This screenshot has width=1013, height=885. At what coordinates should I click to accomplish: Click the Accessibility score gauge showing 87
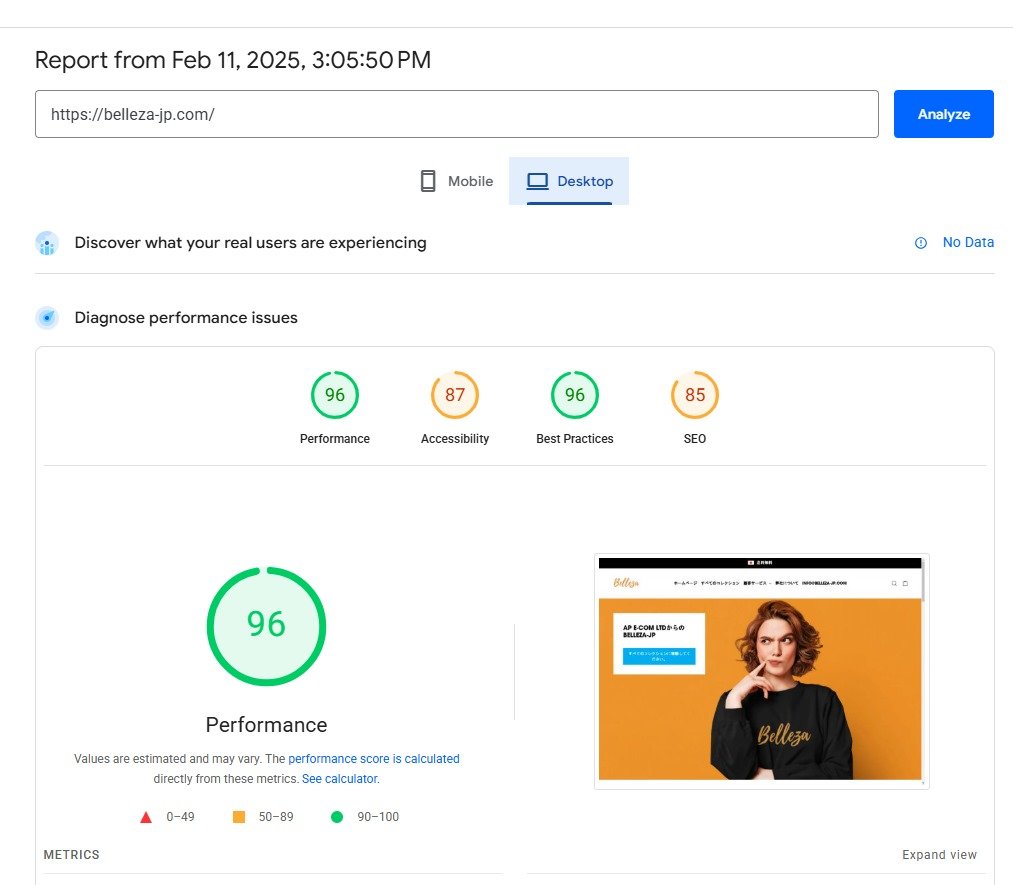point(454,394)
